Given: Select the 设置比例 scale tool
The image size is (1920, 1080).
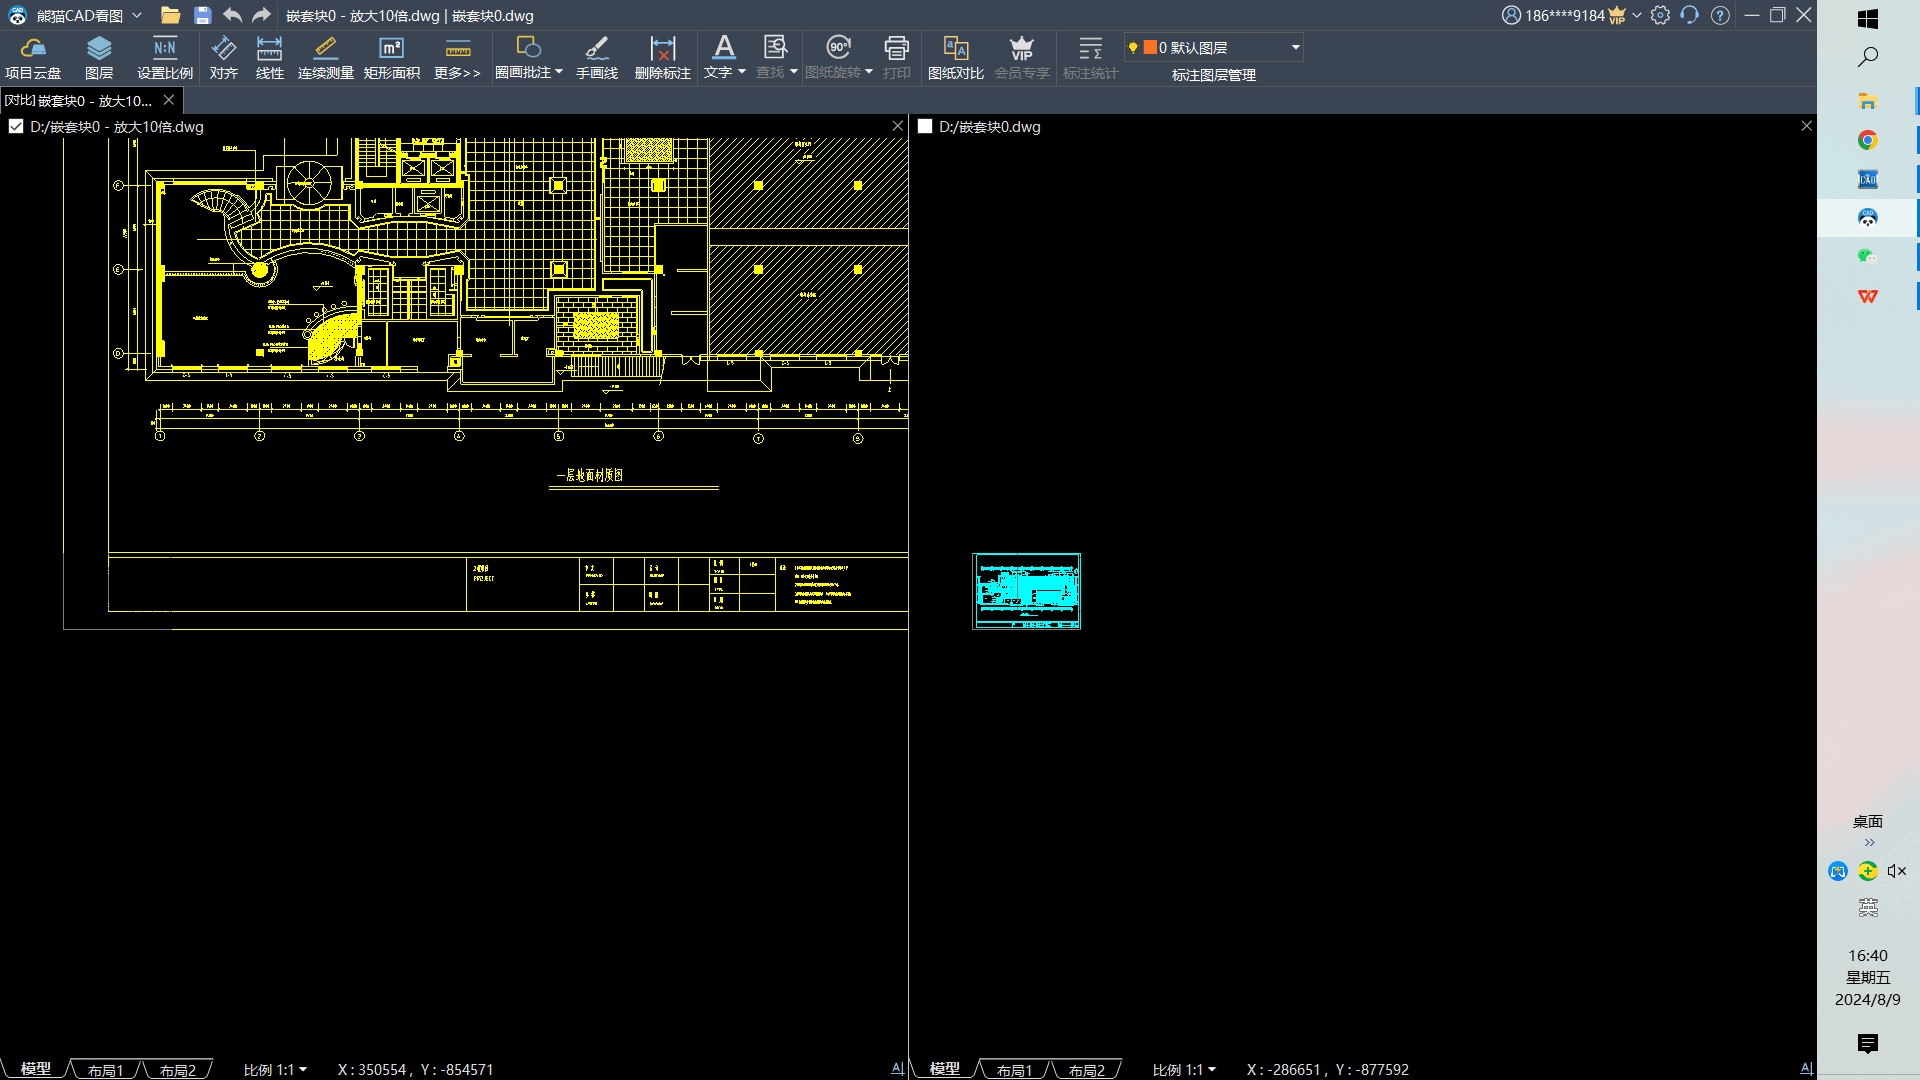Looking at the screenshot, I should pos(165,58).
